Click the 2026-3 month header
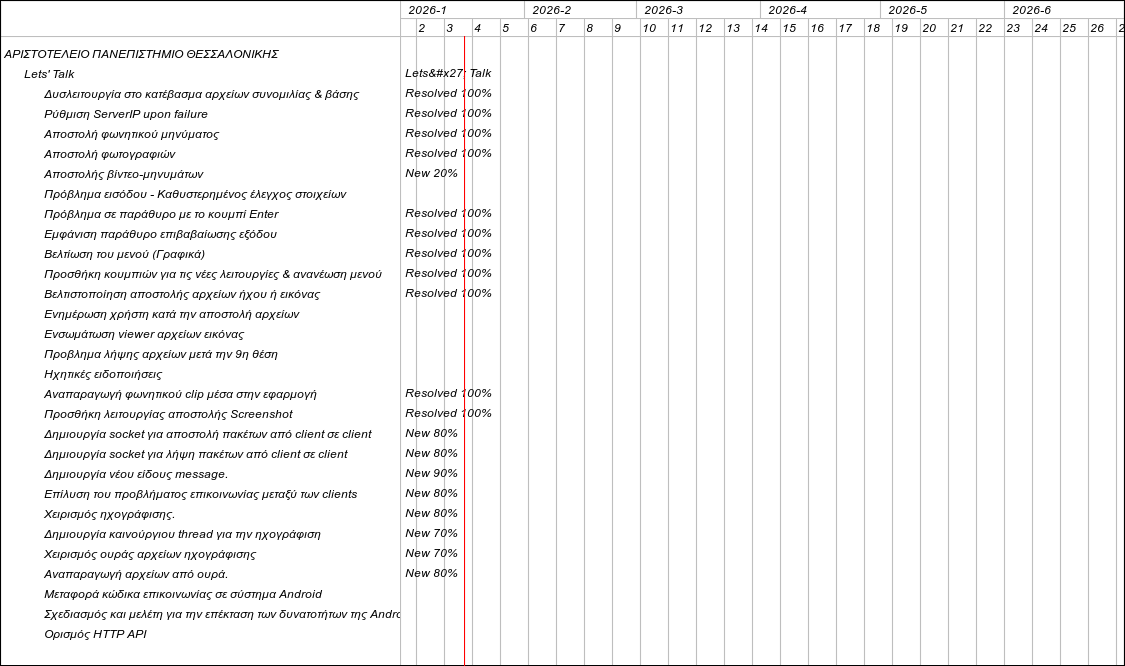The height and width of the screenshot is (666, 1125). click(663, 10)
